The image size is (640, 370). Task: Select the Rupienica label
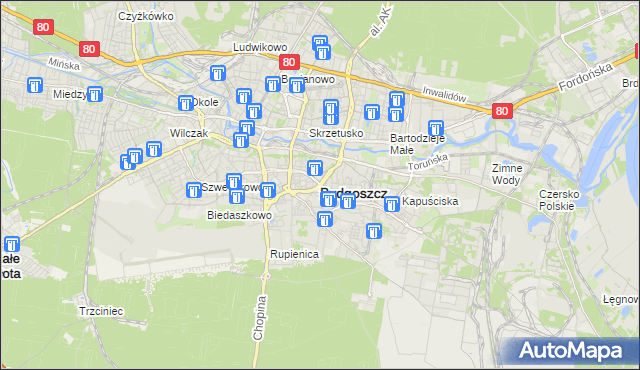pyautogui.click(x=294, y=255)
